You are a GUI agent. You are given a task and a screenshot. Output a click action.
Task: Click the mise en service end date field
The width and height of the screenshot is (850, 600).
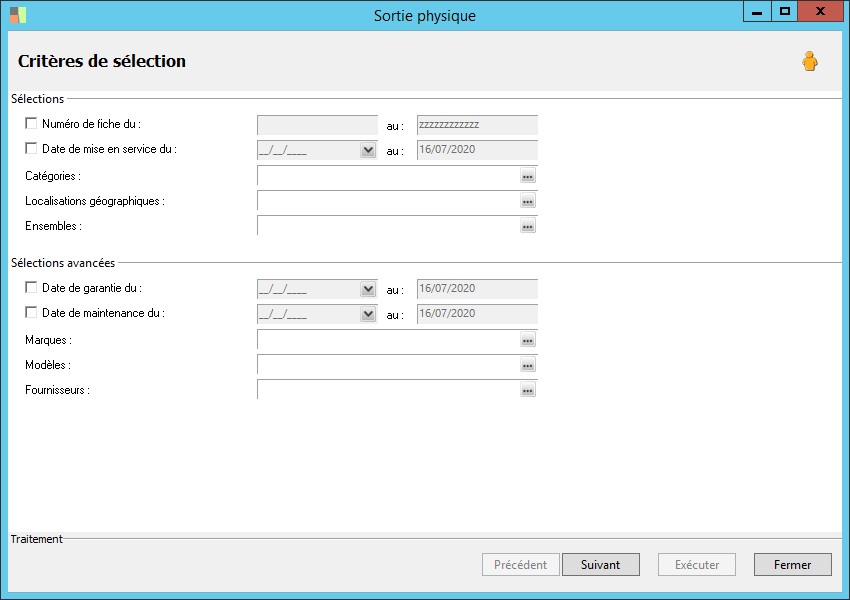(477, 150)
